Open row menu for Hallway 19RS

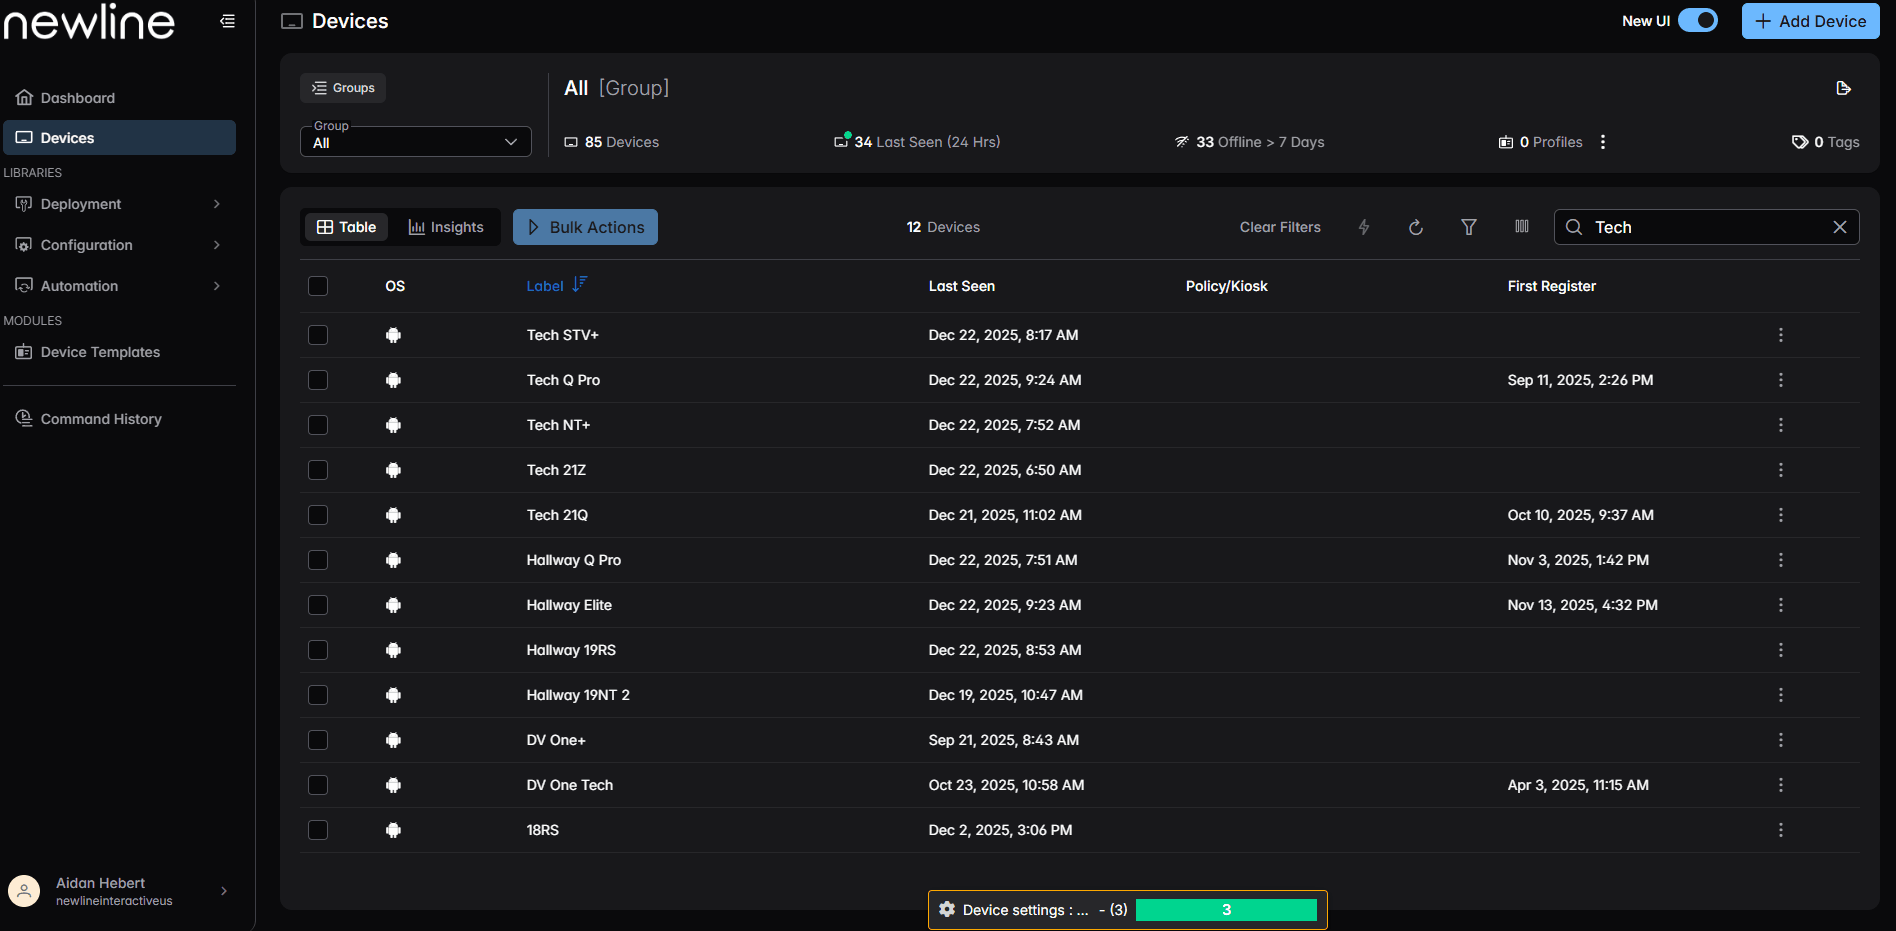pos(1781,650)
